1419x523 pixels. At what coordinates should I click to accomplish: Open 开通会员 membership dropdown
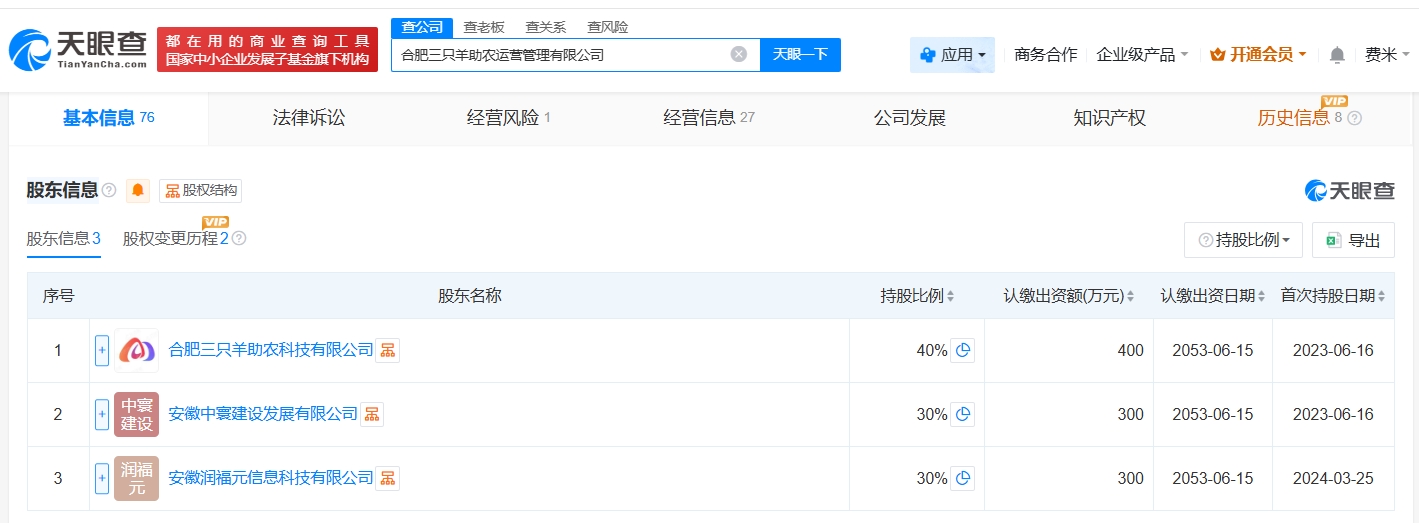coord(1258,54)
